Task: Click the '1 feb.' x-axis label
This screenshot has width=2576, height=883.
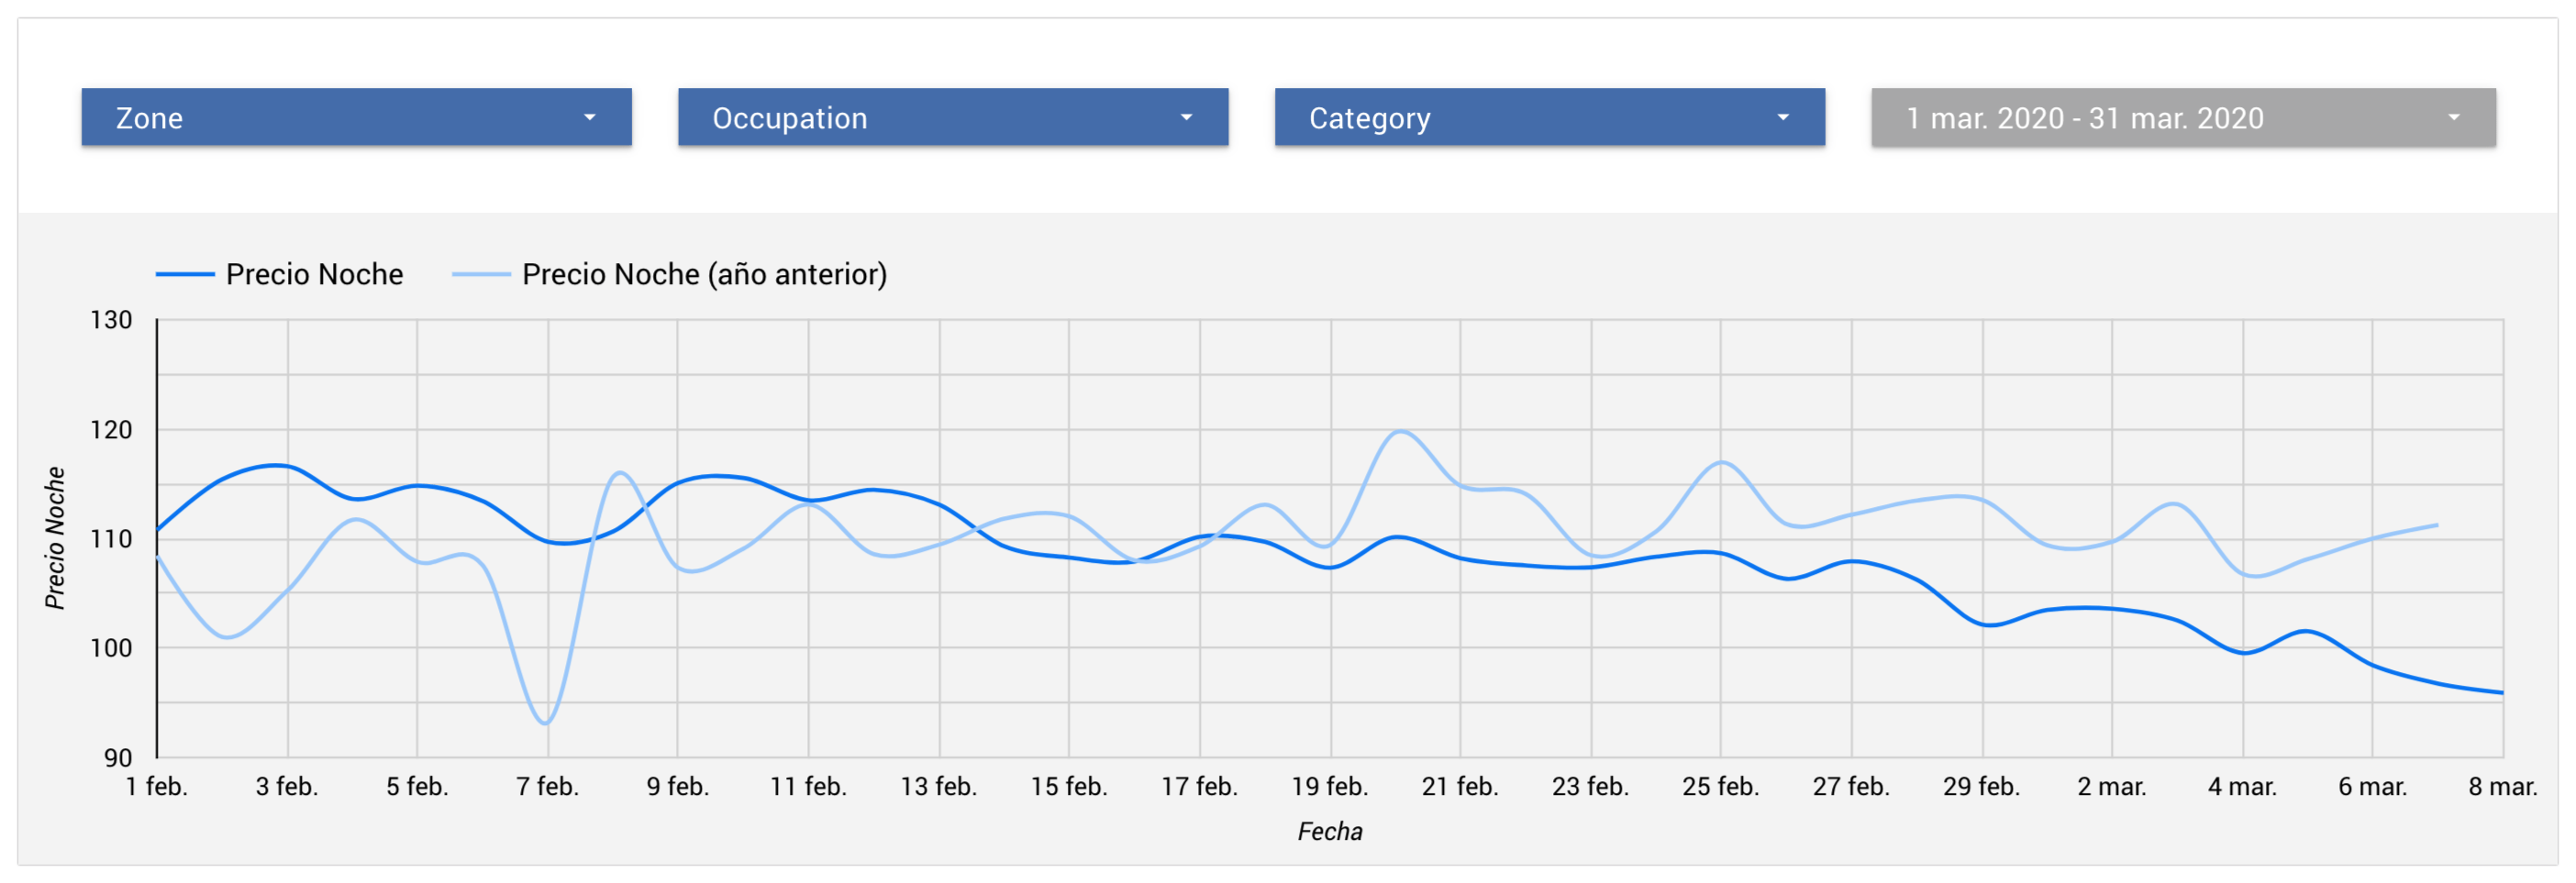Action: 157,787
